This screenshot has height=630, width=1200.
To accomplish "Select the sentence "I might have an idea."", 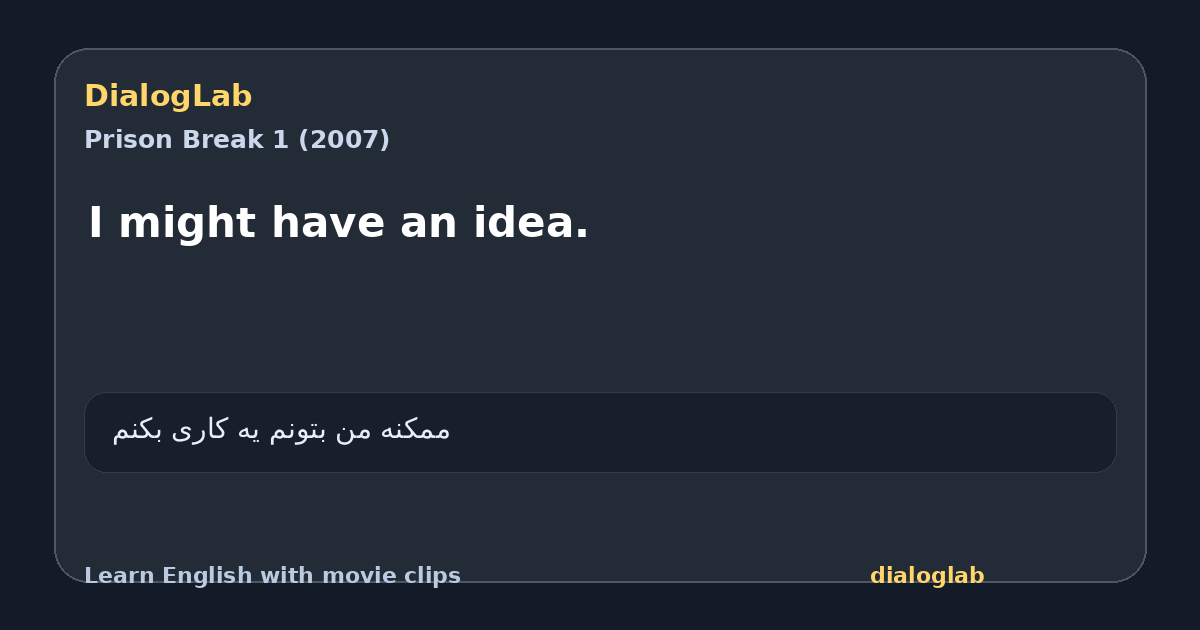I will (339, 223).
